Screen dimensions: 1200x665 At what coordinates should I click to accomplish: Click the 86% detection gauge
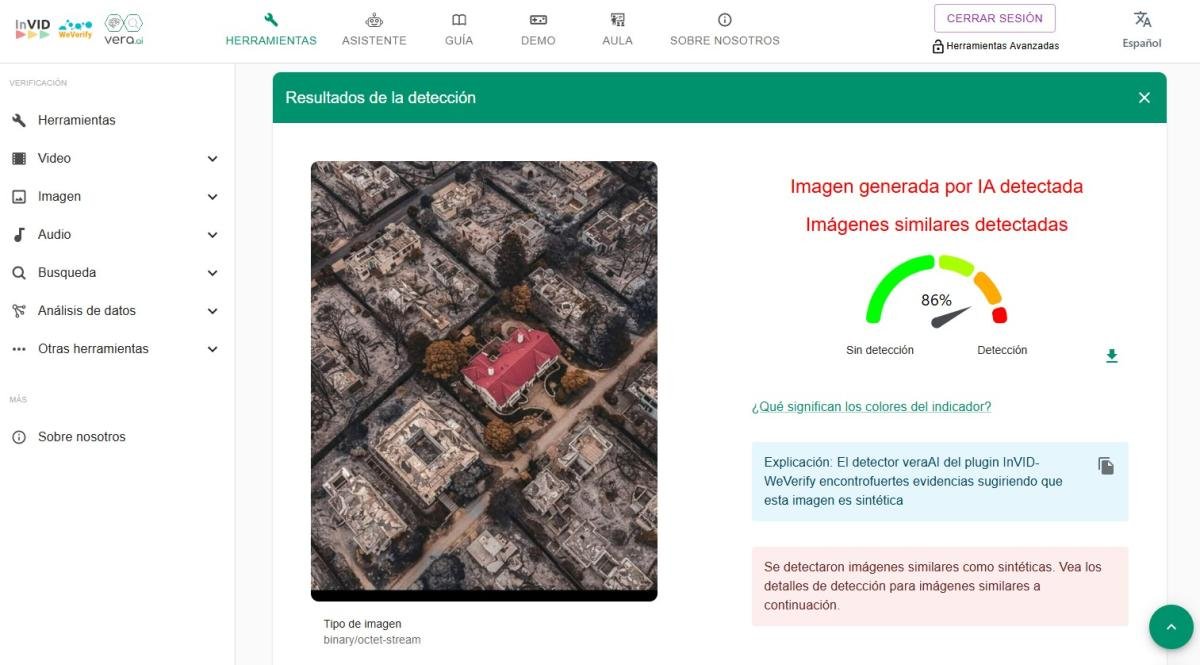936,291
